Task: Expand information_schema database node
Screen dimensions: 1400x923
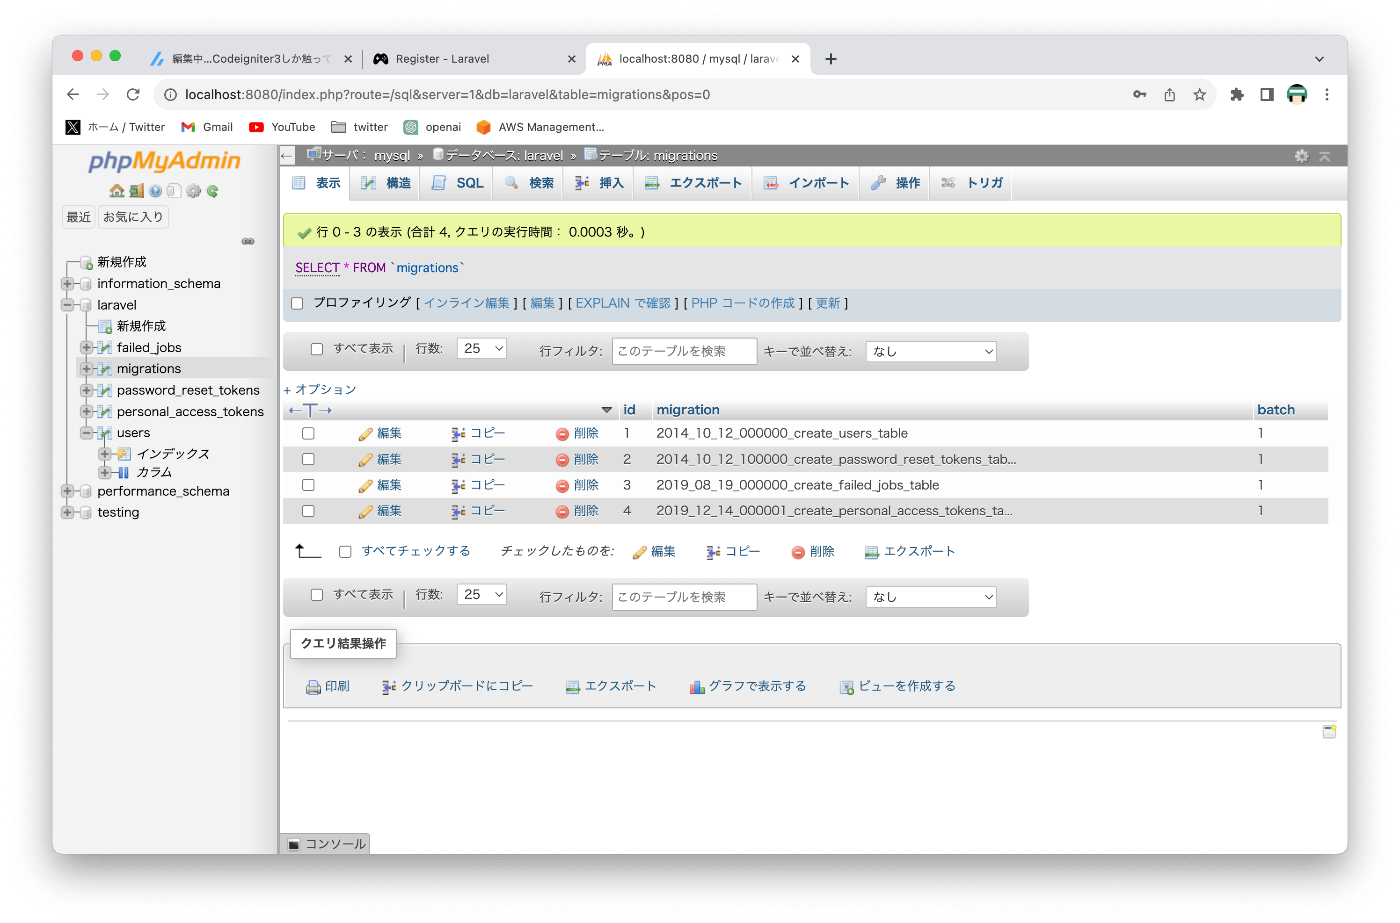Action: 67,284
